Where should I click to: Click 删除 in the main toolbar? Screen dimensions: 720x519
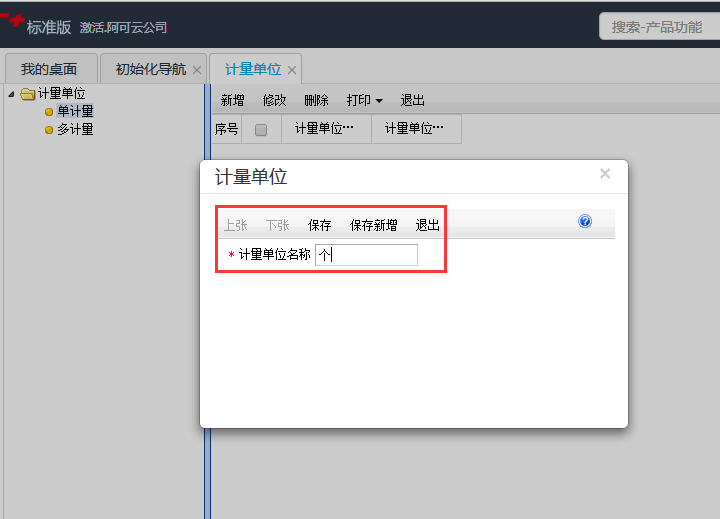[x=316, y=100]
